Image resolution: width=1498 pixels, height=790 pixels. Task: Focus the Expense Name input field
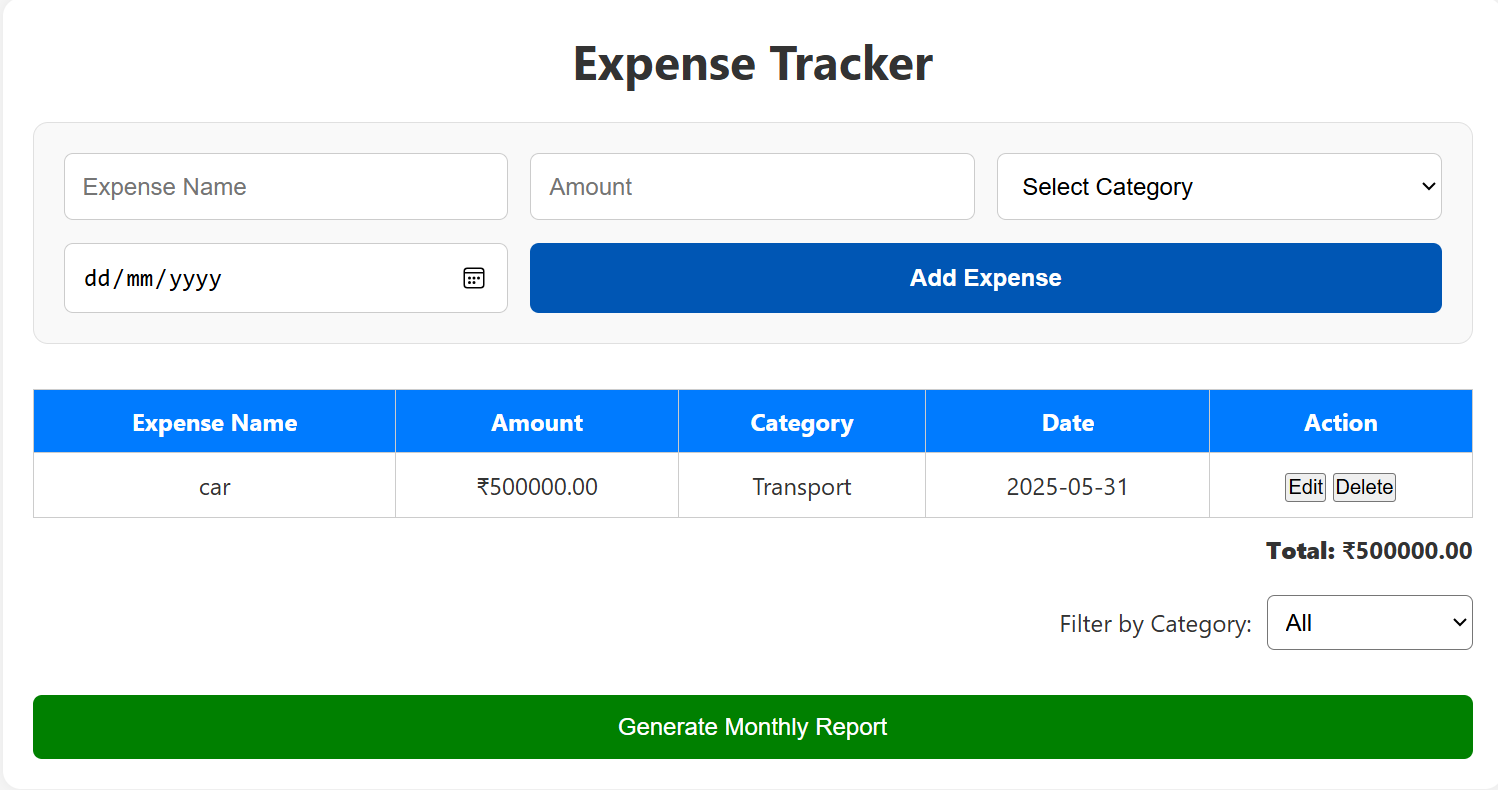[x=286, y=187]
